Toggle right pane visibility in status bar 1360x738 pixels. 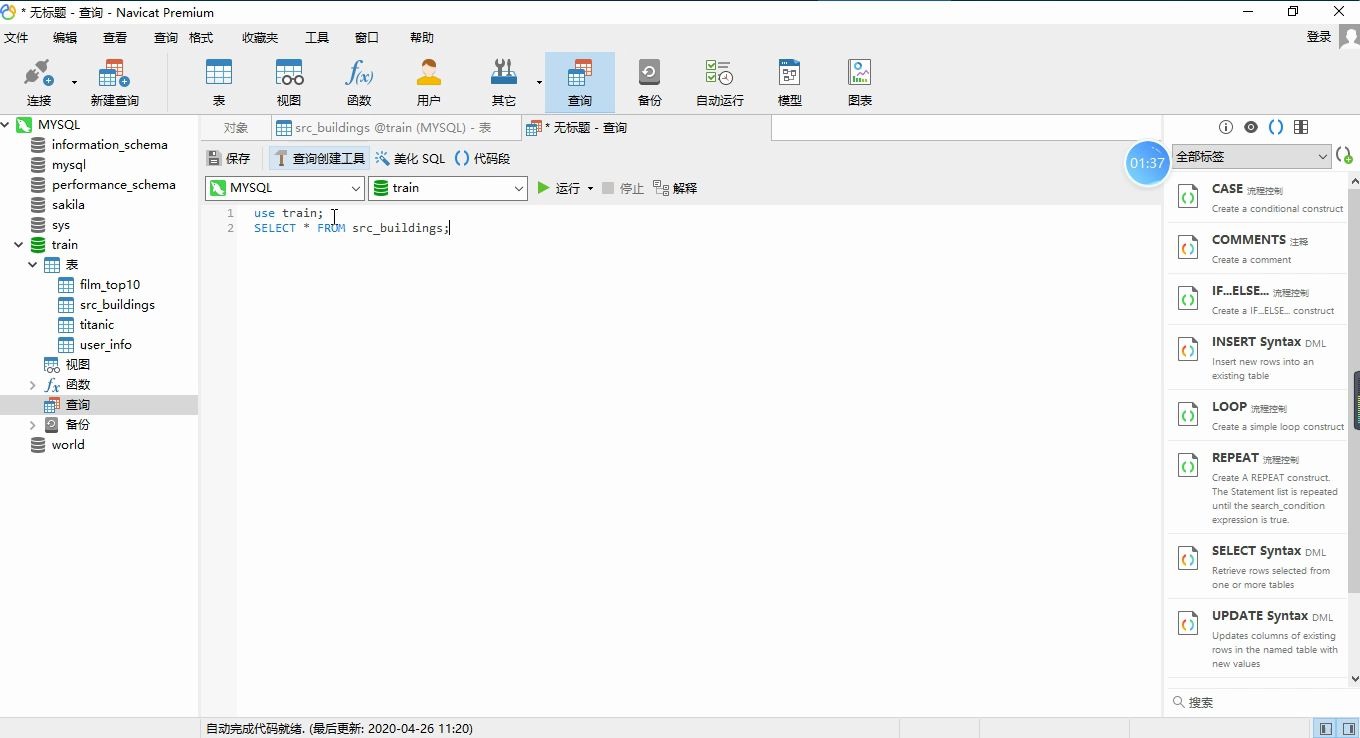coord(1348,729)
